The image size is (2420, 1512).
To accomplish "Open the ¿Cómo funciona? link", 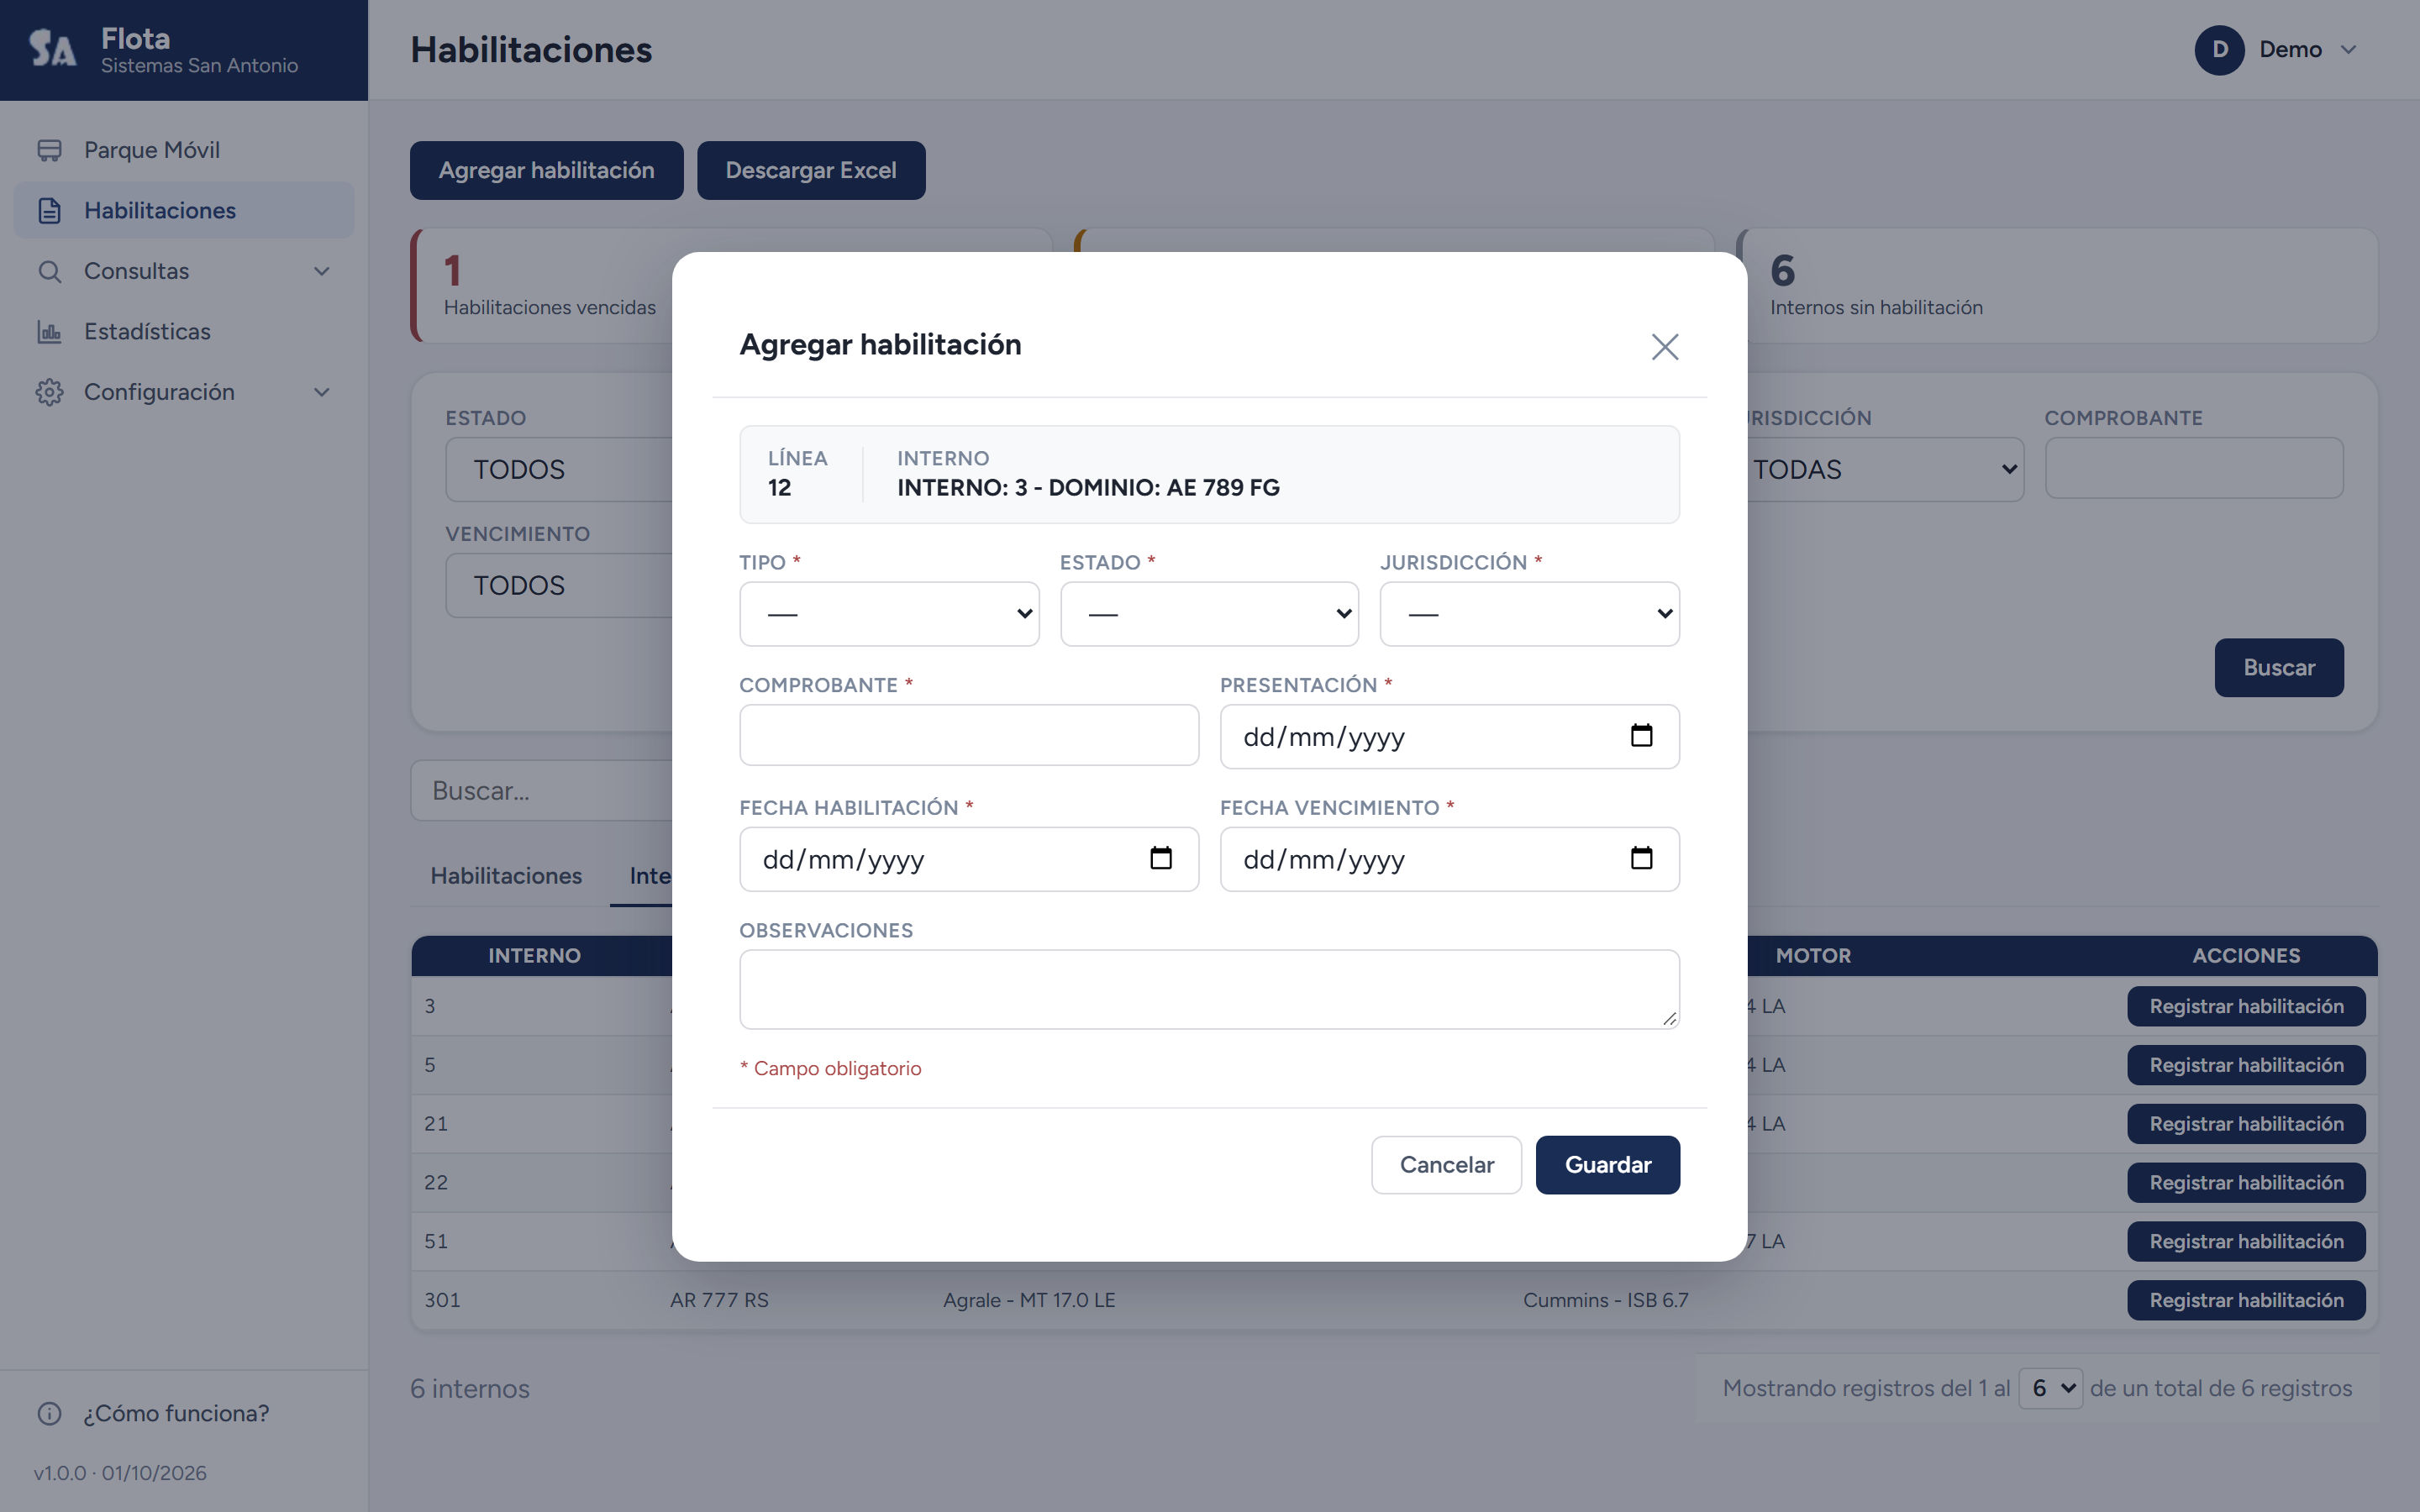I will point(176,1413).
